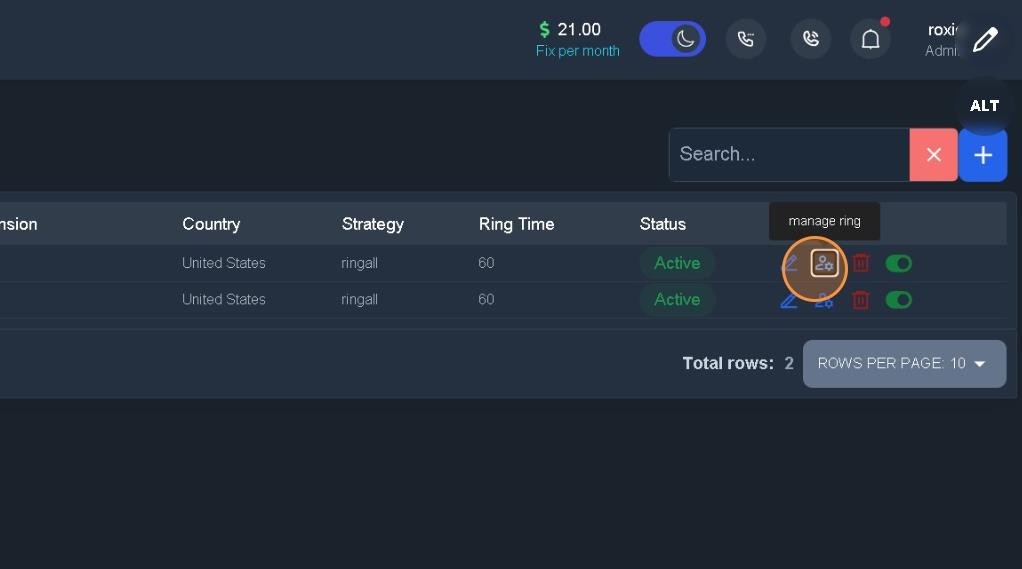The width and height of the screenshot is (1022, 569).
Task: Click the phone with dots icon
Action: (746, 39)
